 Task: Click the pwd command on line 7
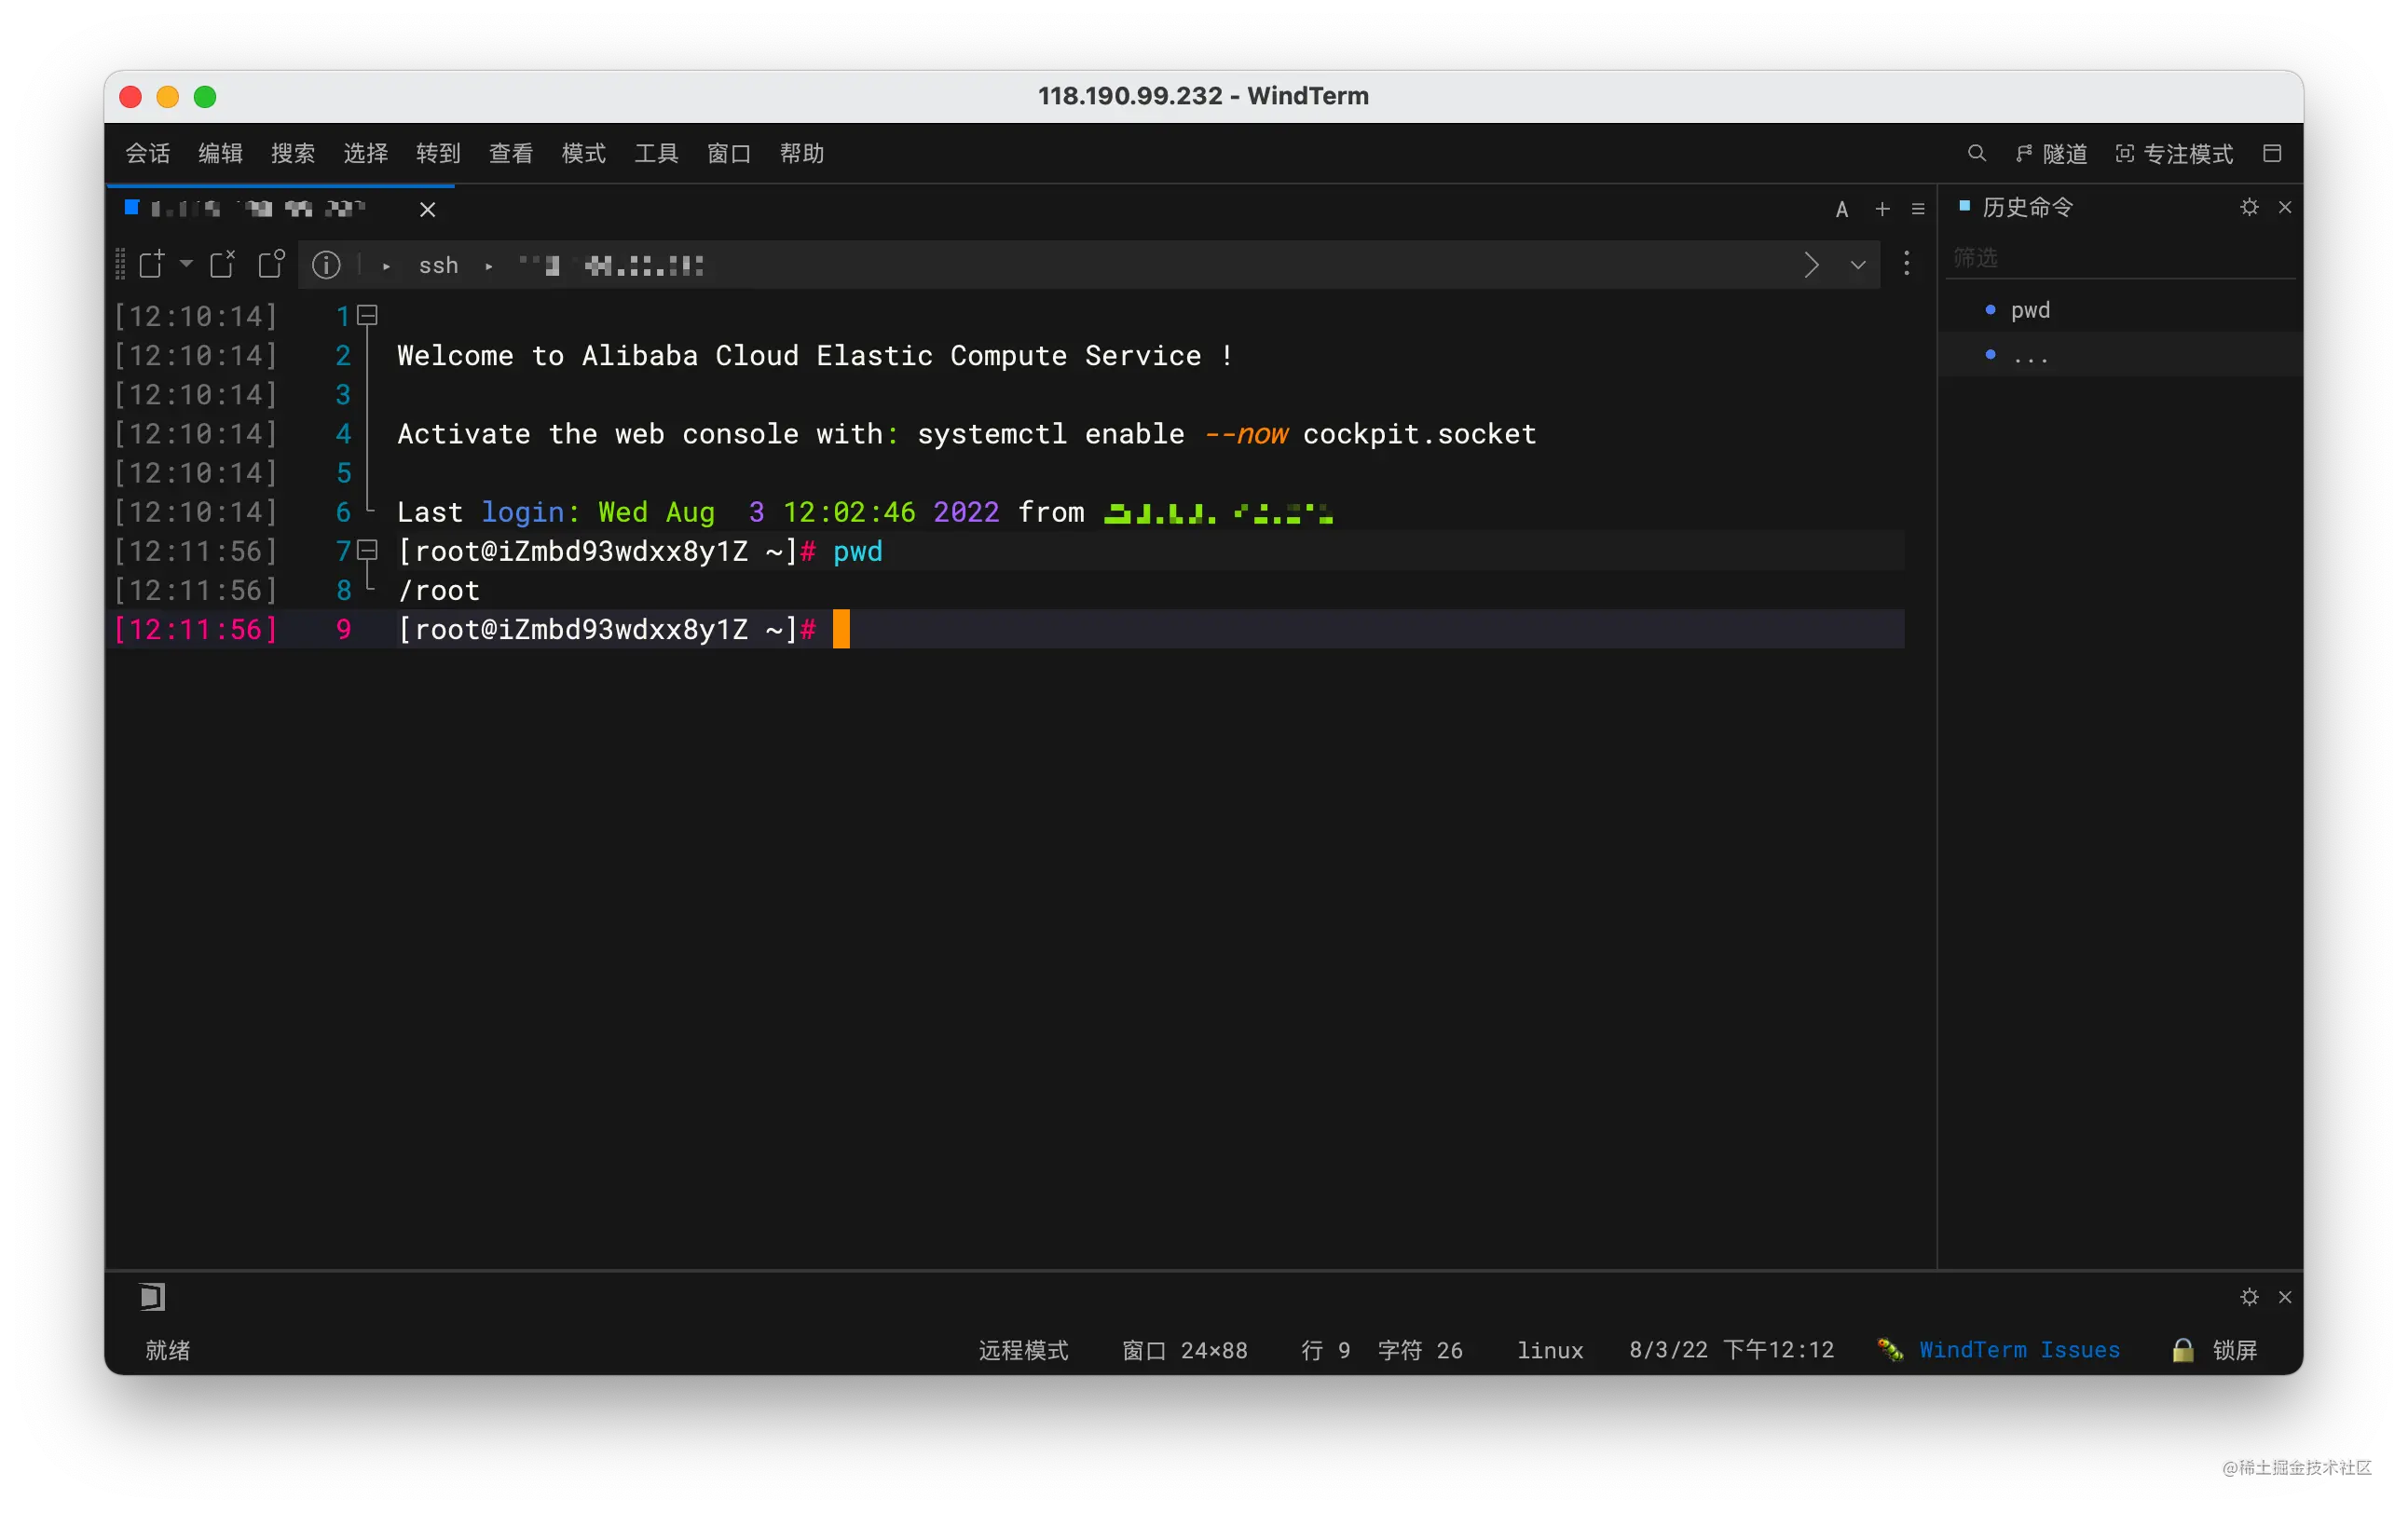click(x=857, y=551)
